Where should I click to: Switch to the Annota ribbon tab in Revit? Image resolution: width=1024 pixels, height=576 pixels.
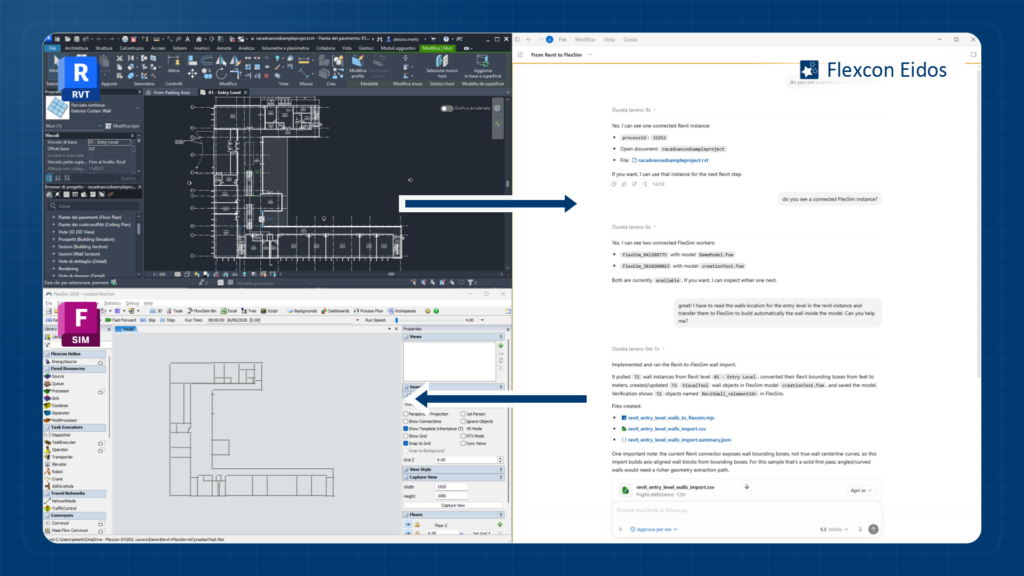(x=224, y=48)
